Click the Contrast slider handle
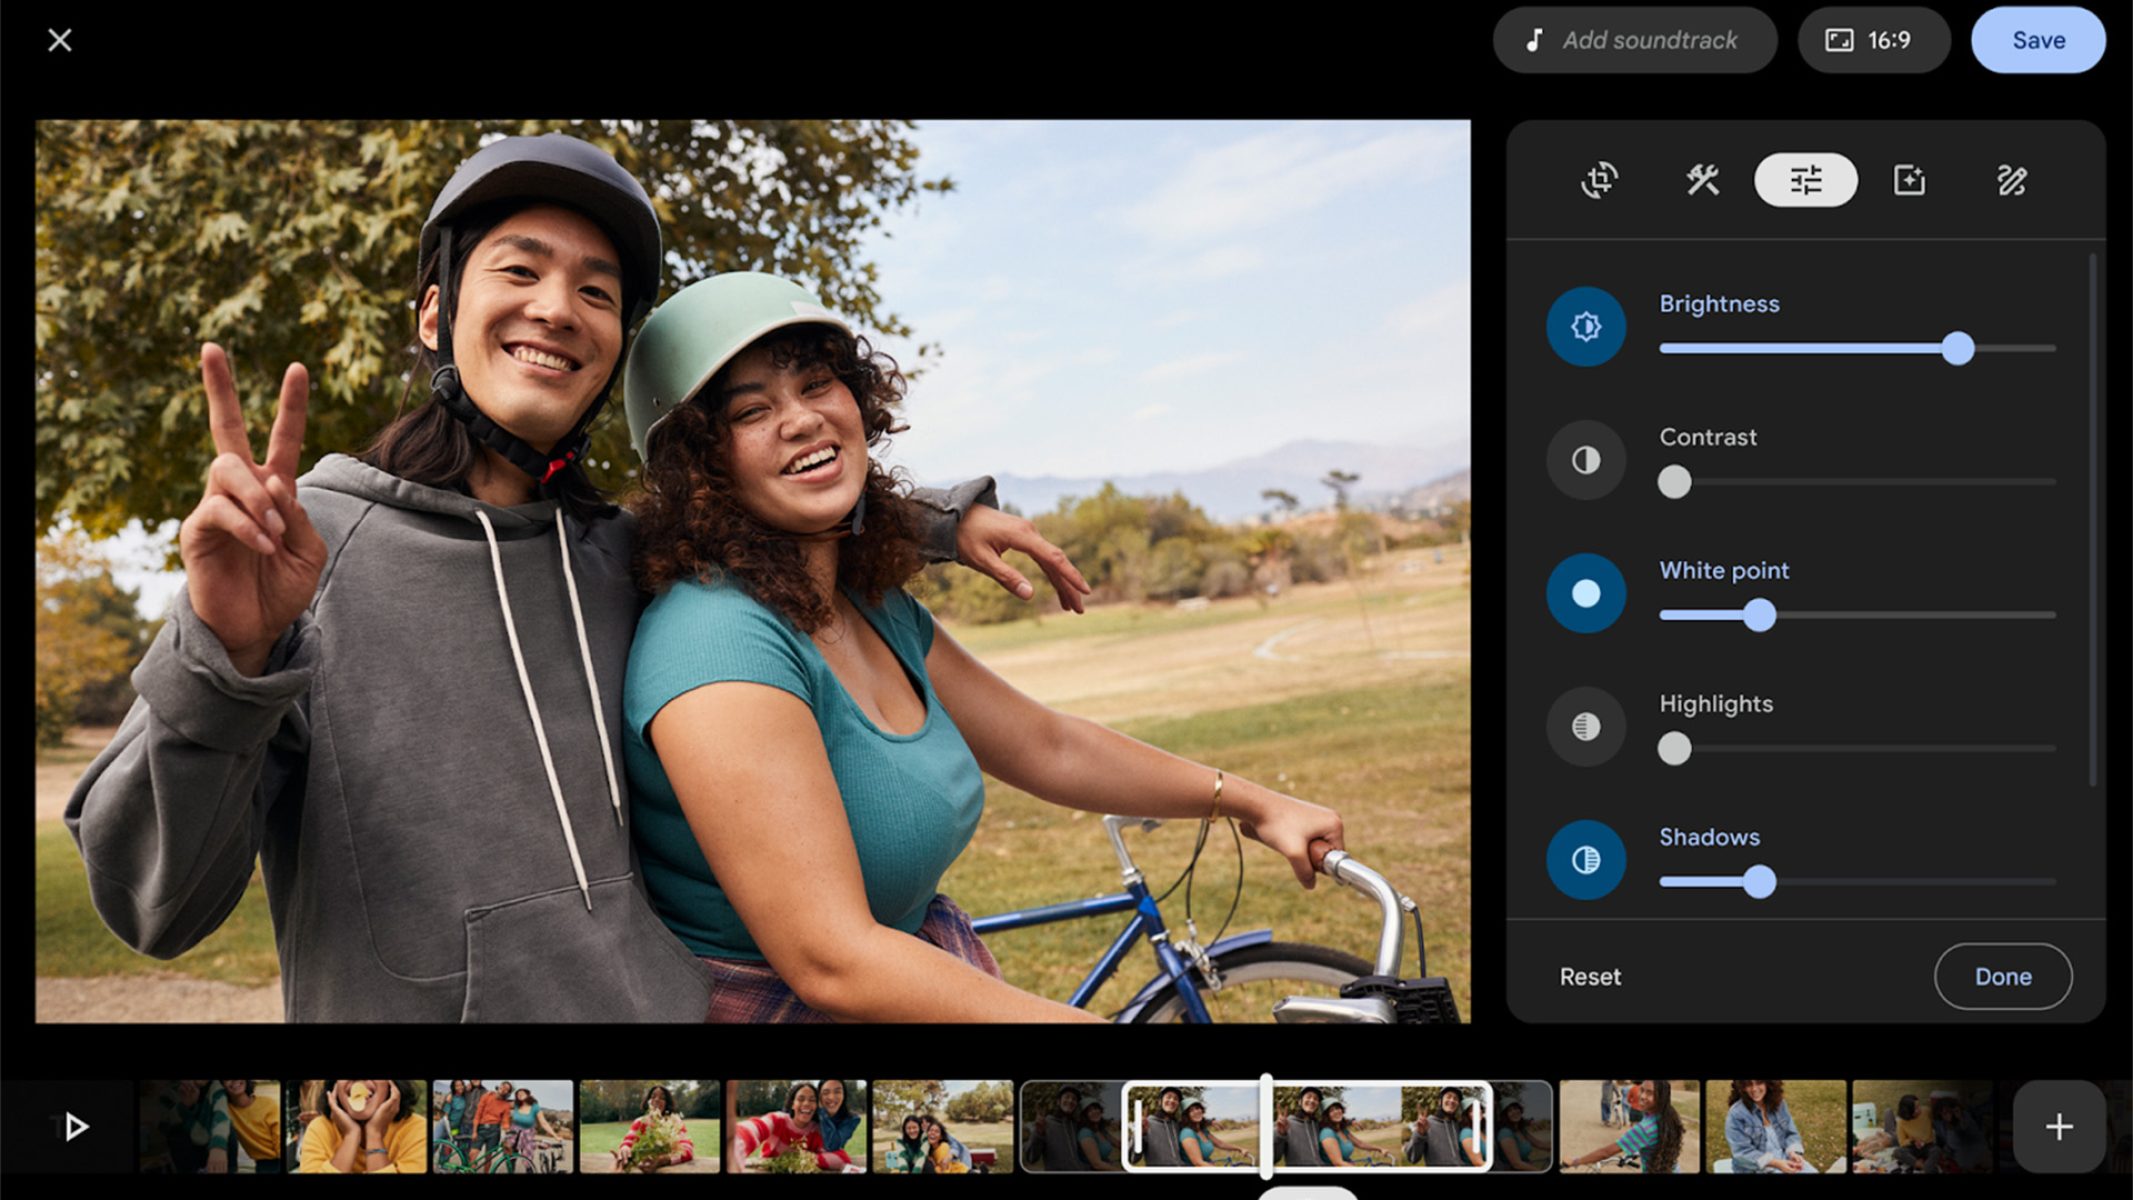 click(1674, 482)
